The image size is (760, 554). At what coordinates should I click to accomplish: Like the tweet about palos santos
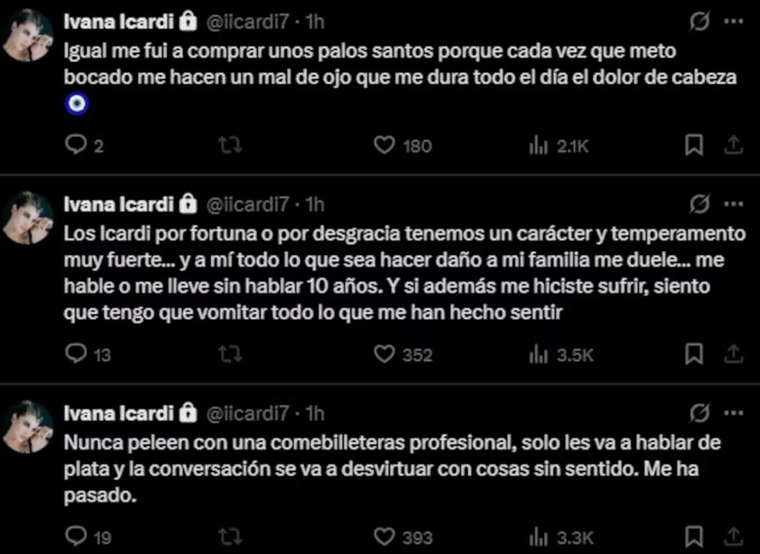pos(384,146)
